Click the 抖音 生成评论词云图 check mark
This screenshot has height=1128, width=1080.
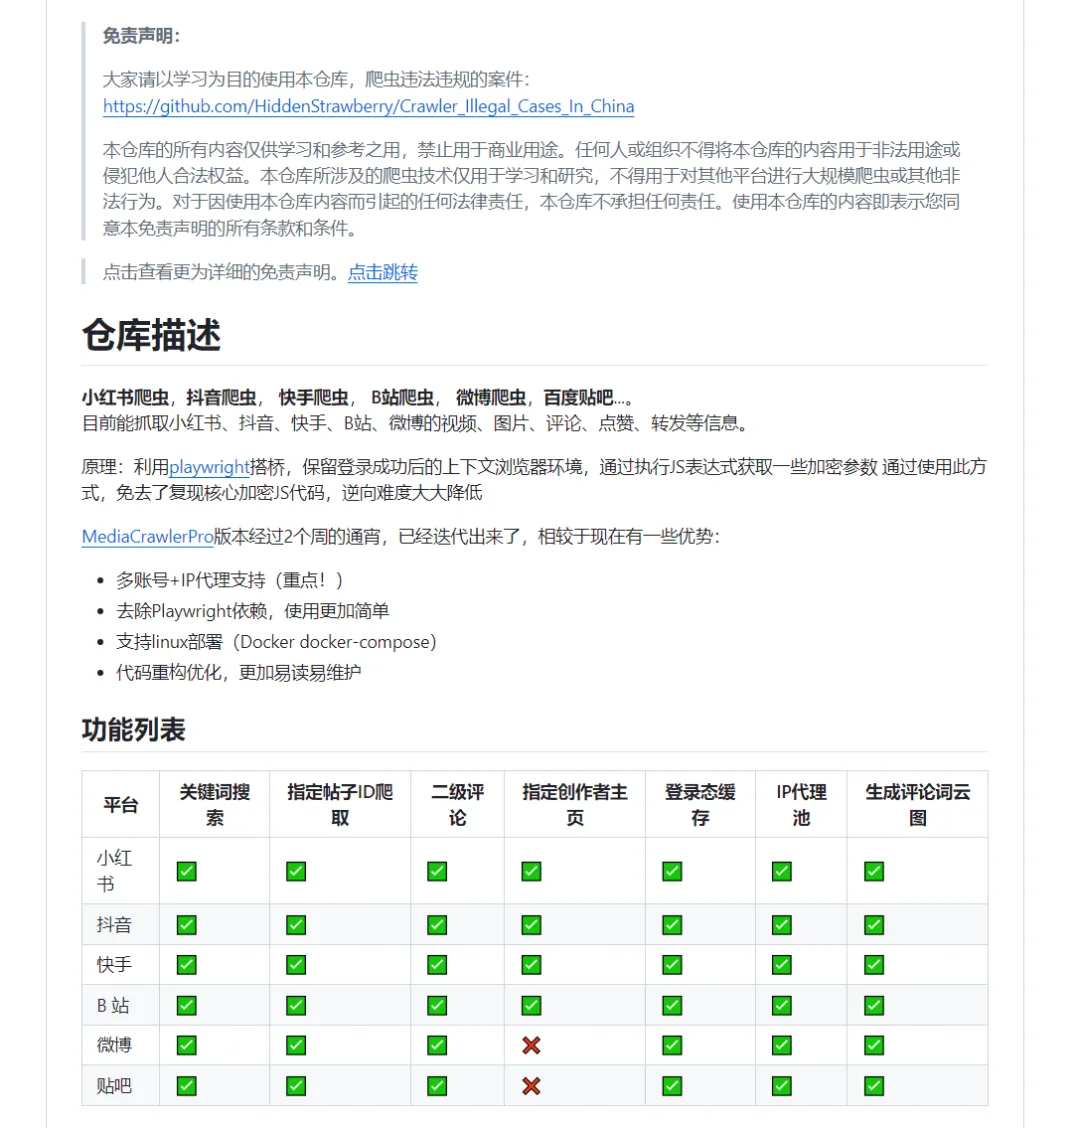click(874, 924)
